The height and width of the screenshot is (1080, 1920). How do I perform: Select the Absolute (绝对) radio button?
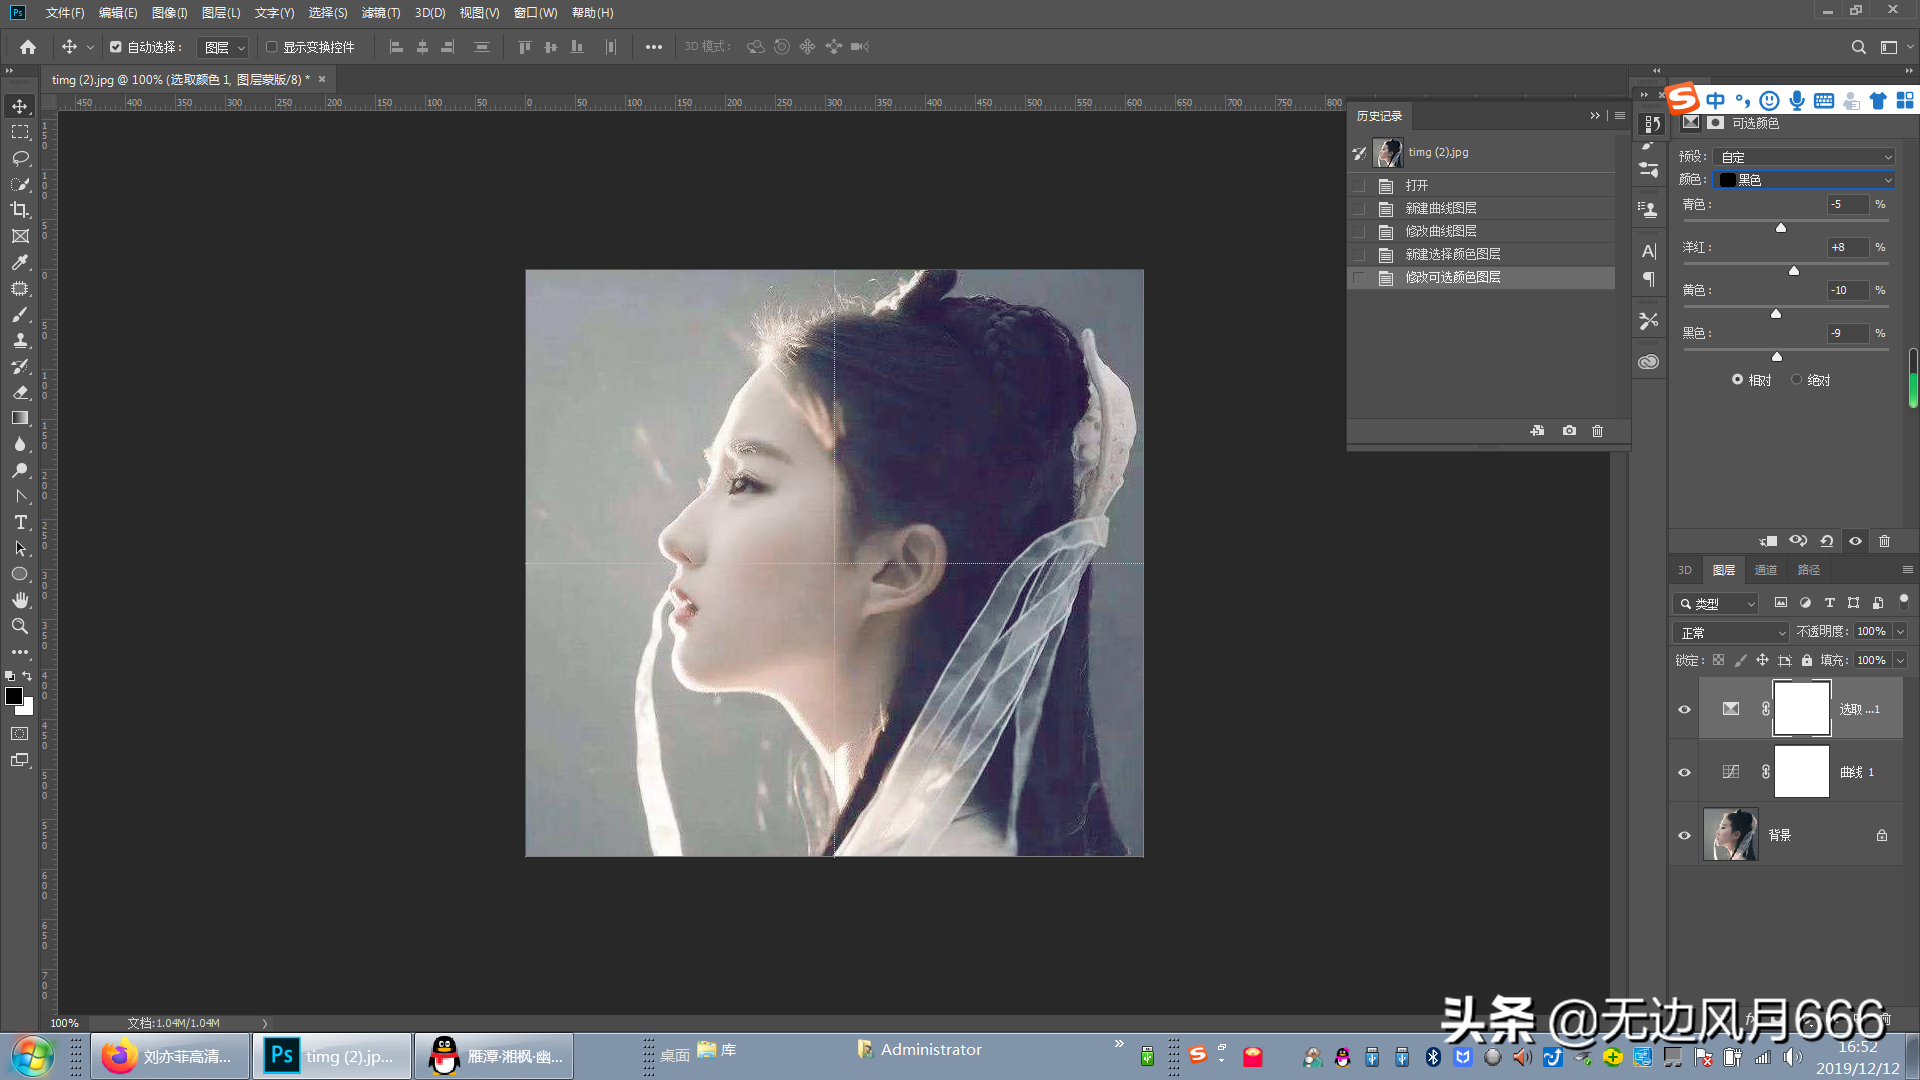pyautogui.click(x=1796, y=380)
